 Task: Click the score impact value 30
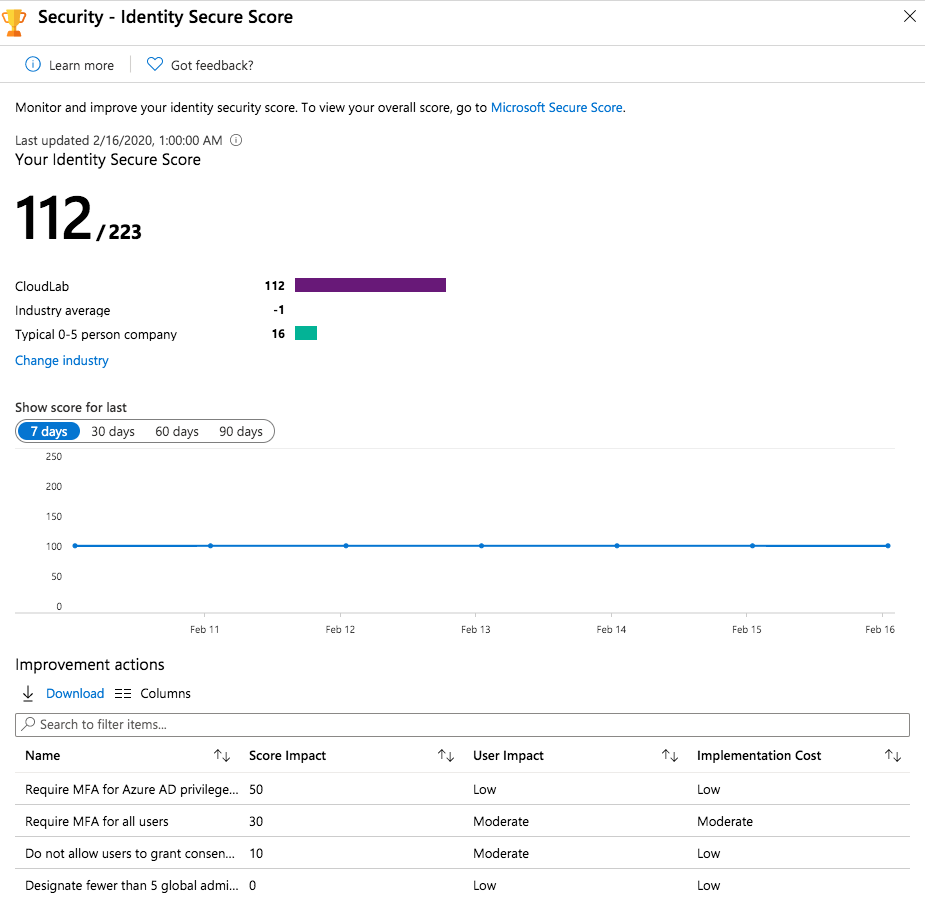pos(256,821)
